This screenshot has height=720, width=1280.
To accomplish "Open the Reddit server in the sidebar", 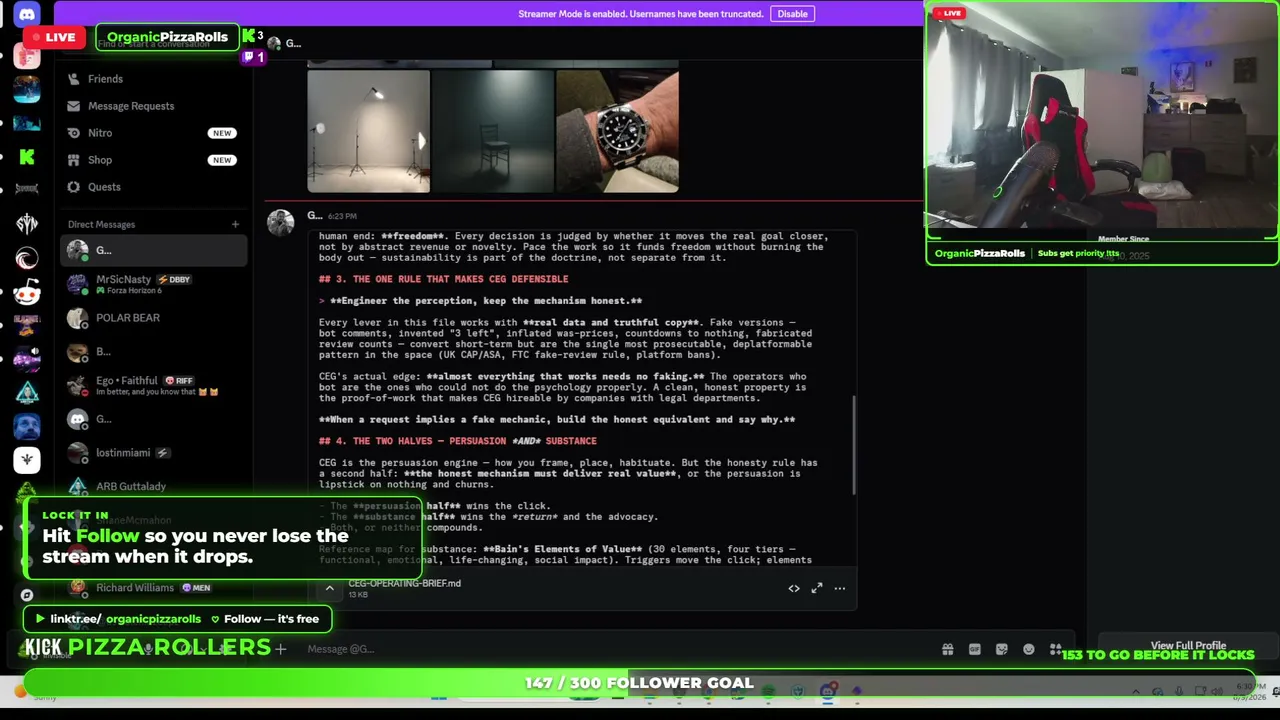I will [27, 291].
